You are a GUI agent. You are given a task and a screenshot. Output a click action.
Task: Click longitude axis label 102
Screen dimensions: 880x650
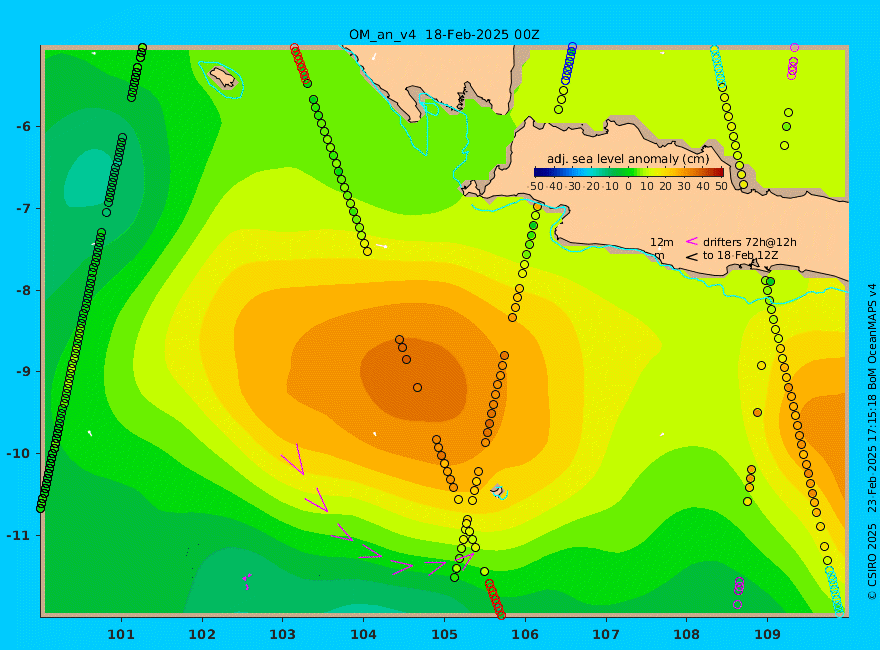pyautogui.click(x=202, y=635)
